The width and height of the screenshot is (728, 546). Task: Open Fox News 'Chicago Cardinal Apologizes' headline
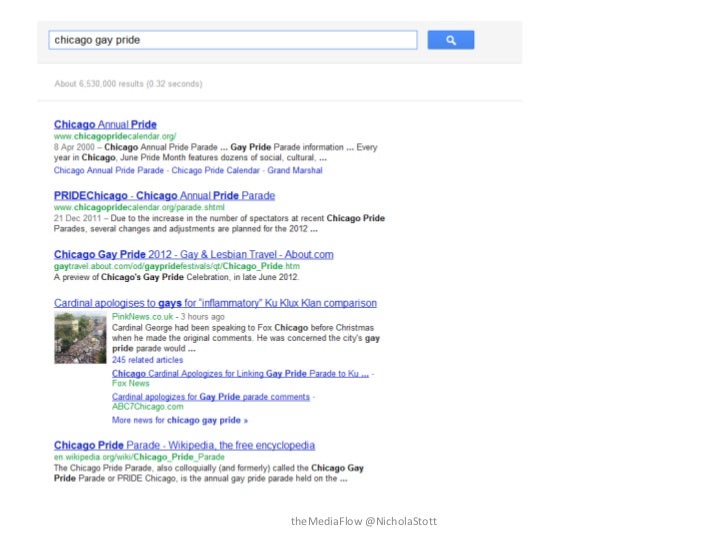click(240, 374)
